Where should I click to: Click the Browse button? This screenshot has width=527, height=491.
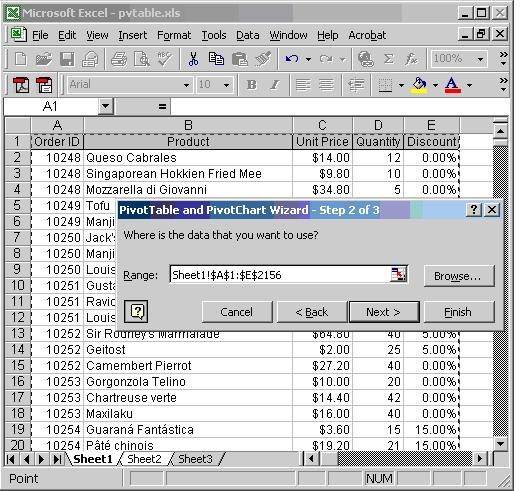pos(459,276)
